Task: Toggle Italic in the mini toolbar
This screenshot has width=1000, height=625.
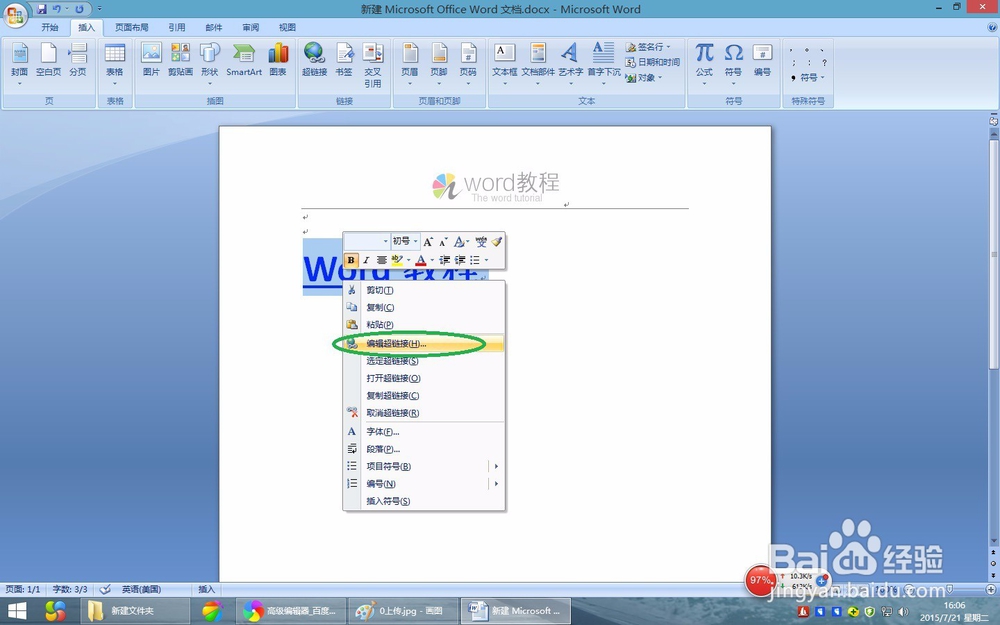Action: point(366,260)
